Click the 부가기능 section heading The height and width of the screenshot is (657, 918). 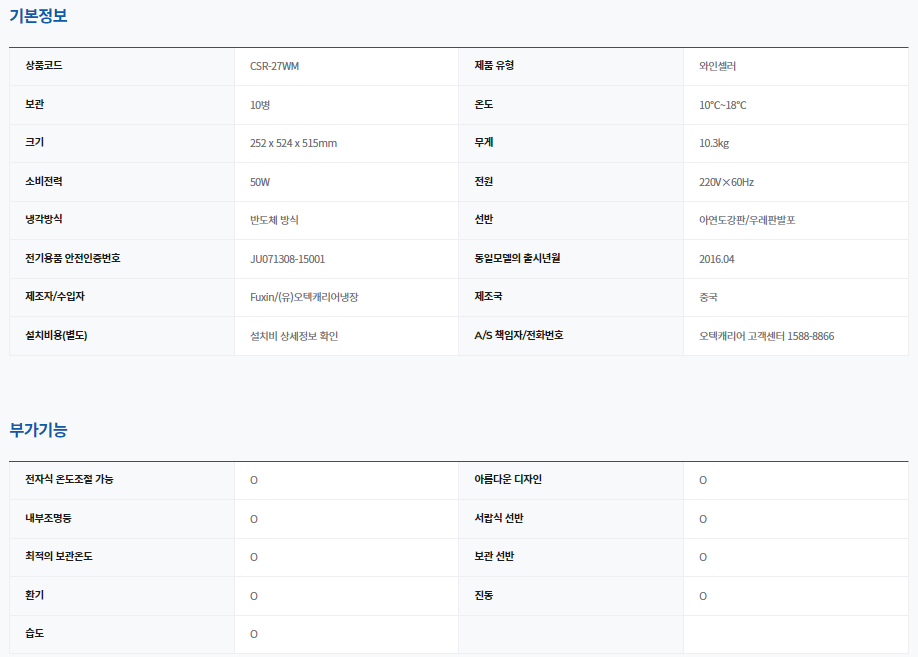pyautogui.click(x=38, y=430)
